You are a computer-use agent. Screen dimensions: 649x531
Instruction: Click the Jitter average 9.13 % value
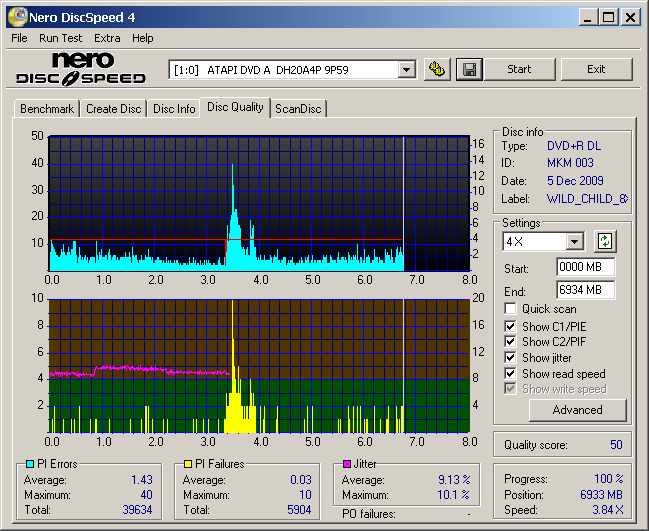(x=454, y=480)
